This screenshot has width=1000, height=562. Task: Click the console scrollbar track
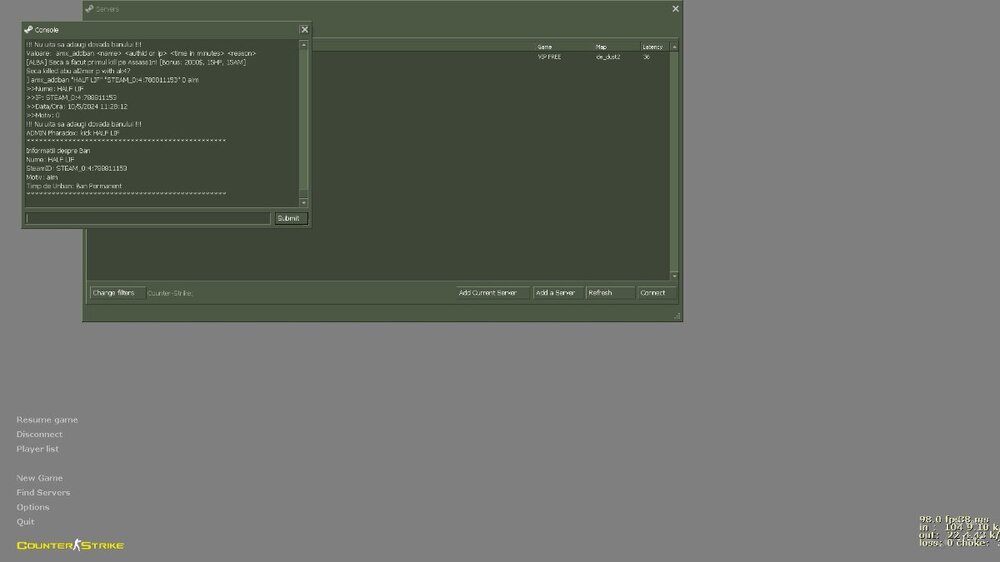304,120
